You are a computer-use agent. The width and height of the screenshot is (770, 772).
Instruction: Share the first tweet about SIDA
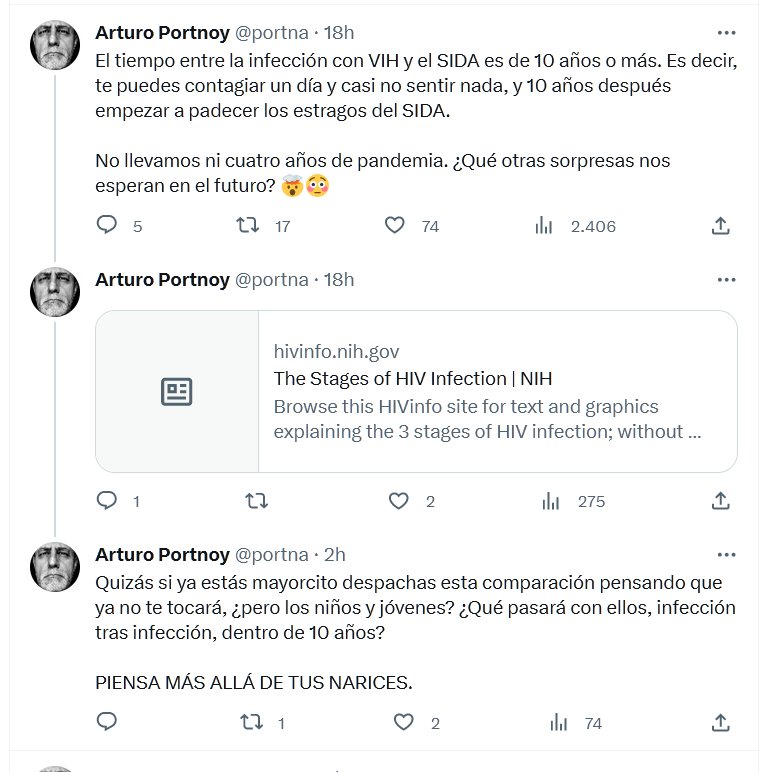pyautogui.click(x=720, y=226)
